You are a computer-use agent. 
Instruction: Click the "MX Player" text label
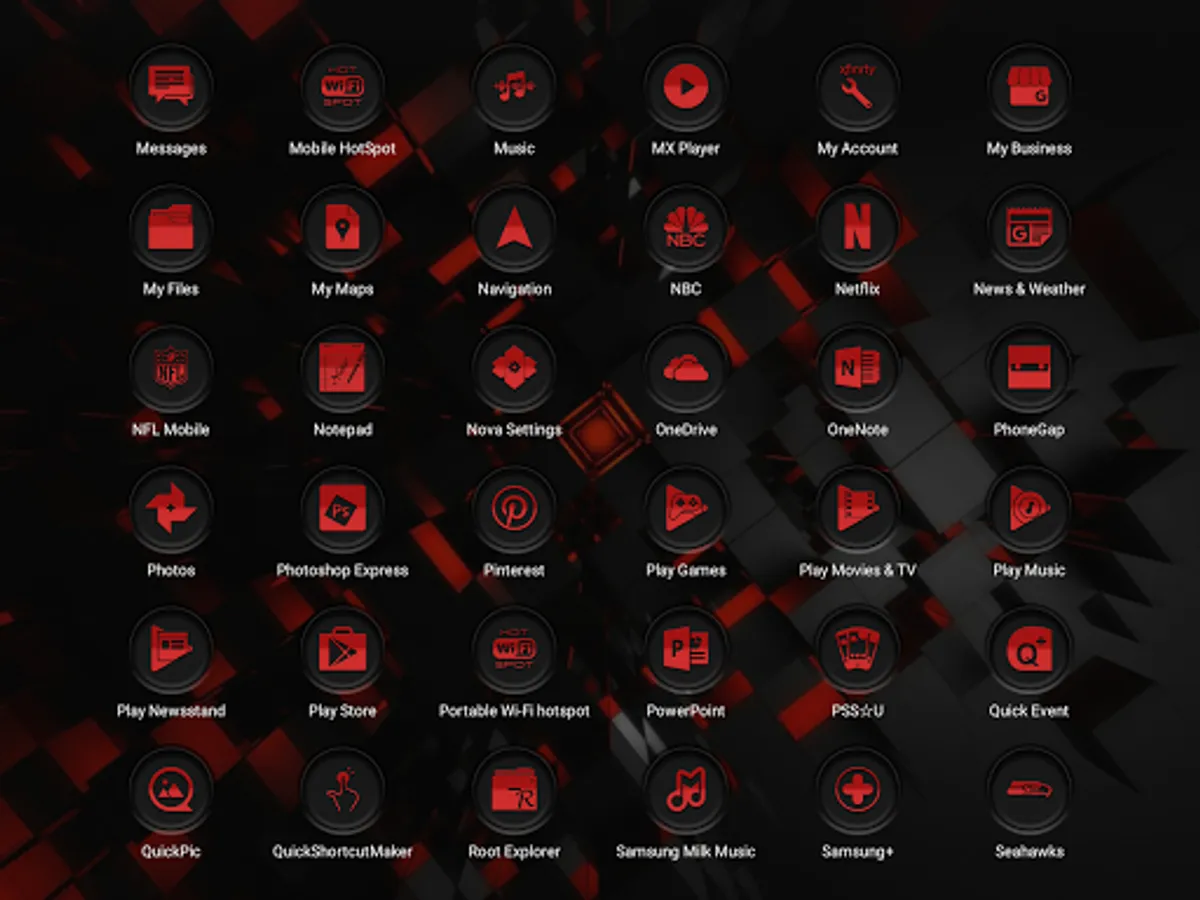pyautogui.click(x=686, y=149)
